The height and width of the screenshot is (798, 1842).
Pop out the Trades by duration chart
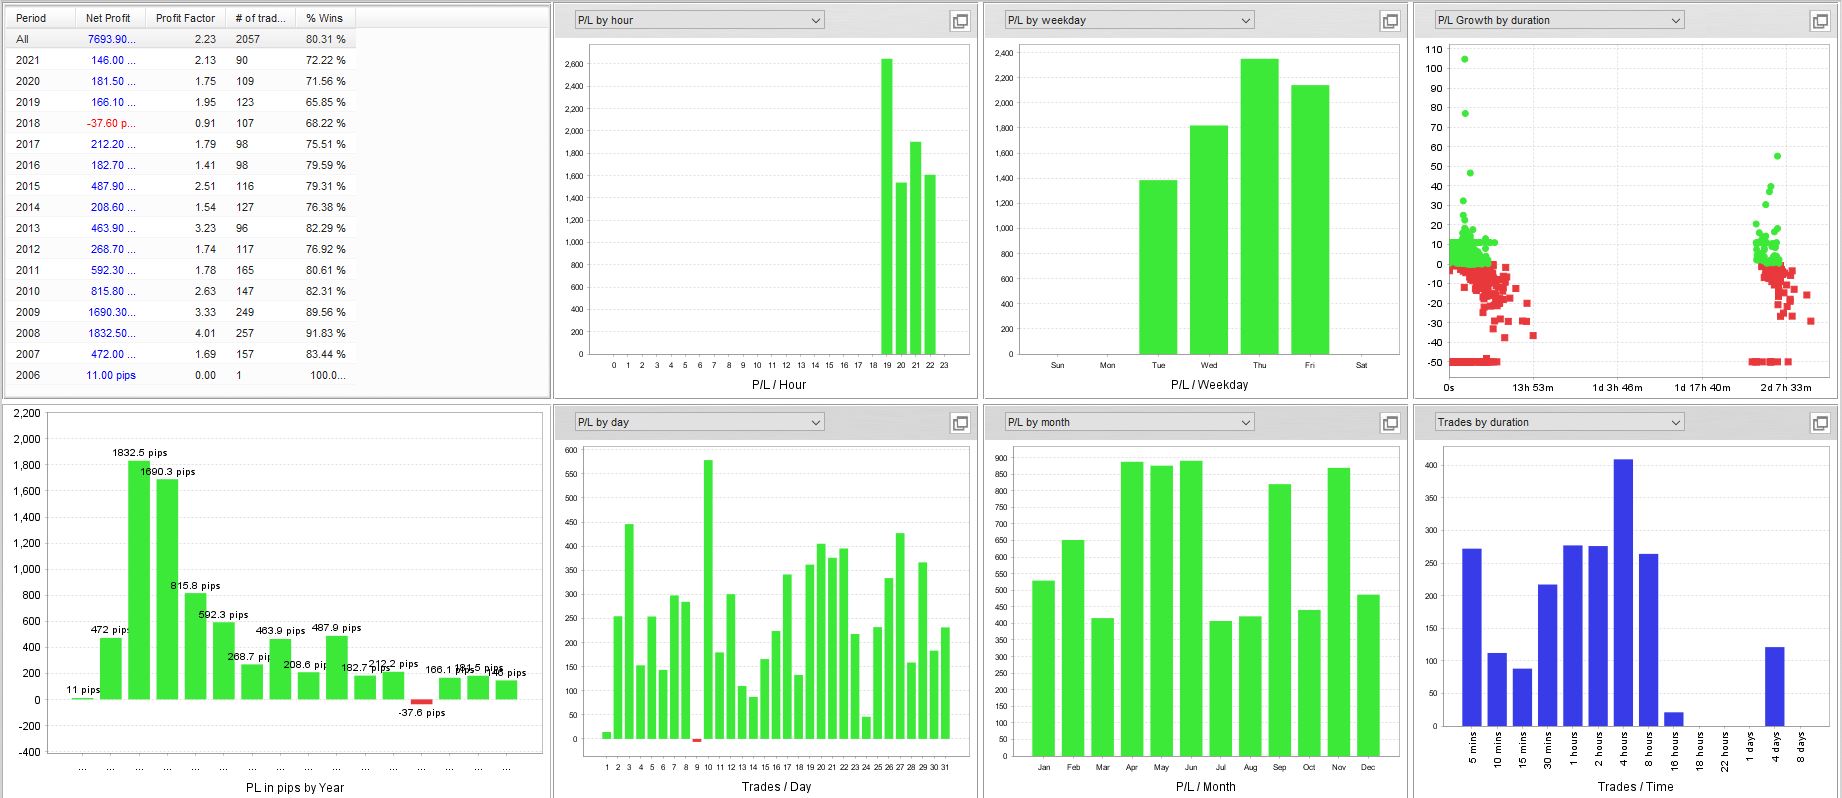(1820, 423)
